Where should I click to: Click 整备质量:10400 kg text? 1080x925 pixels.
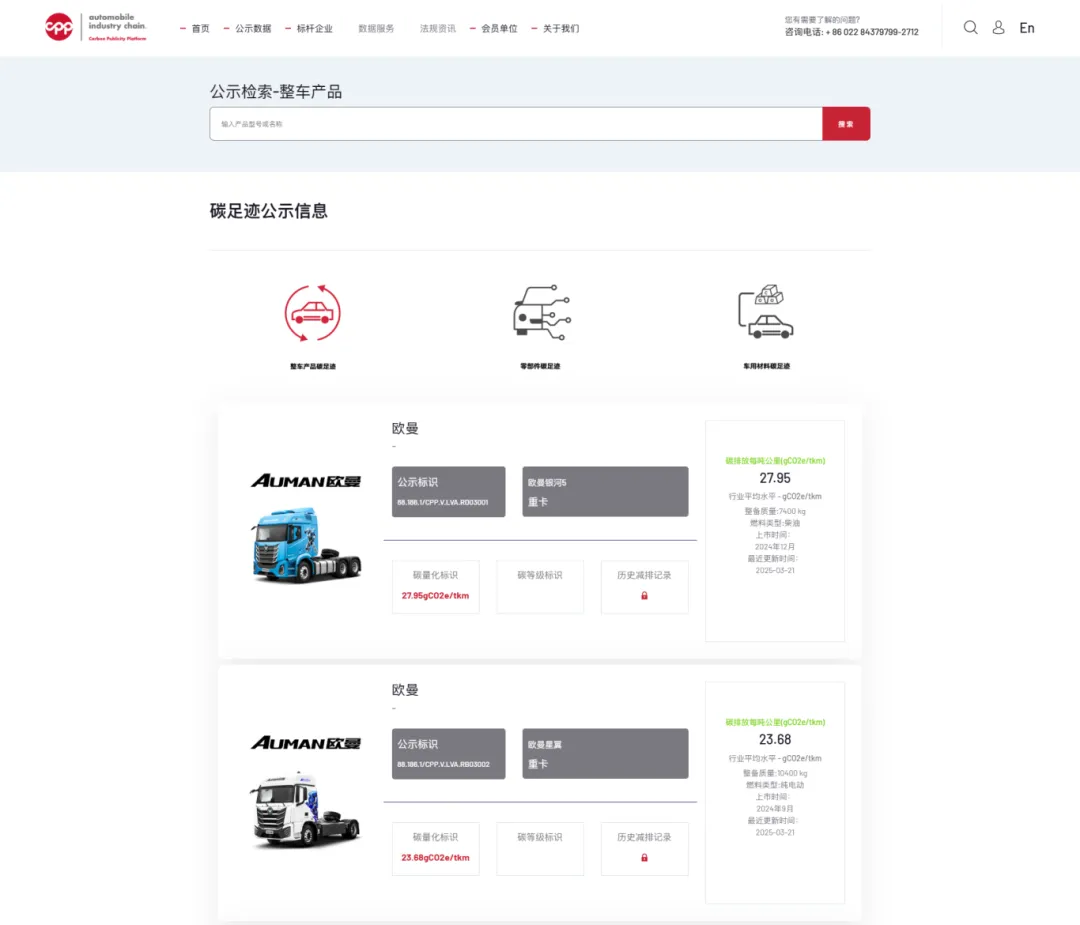coord(775,773)
